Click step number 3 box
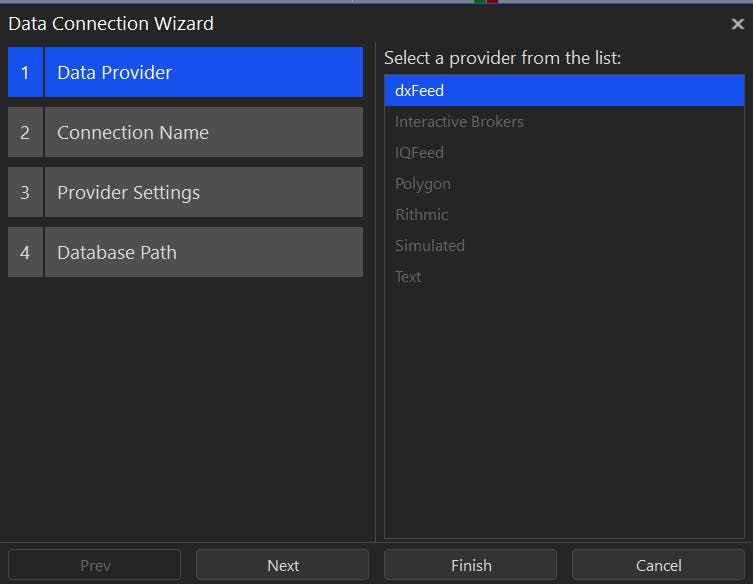The height and width of the screenshot is (584, 753). point(25,192)
